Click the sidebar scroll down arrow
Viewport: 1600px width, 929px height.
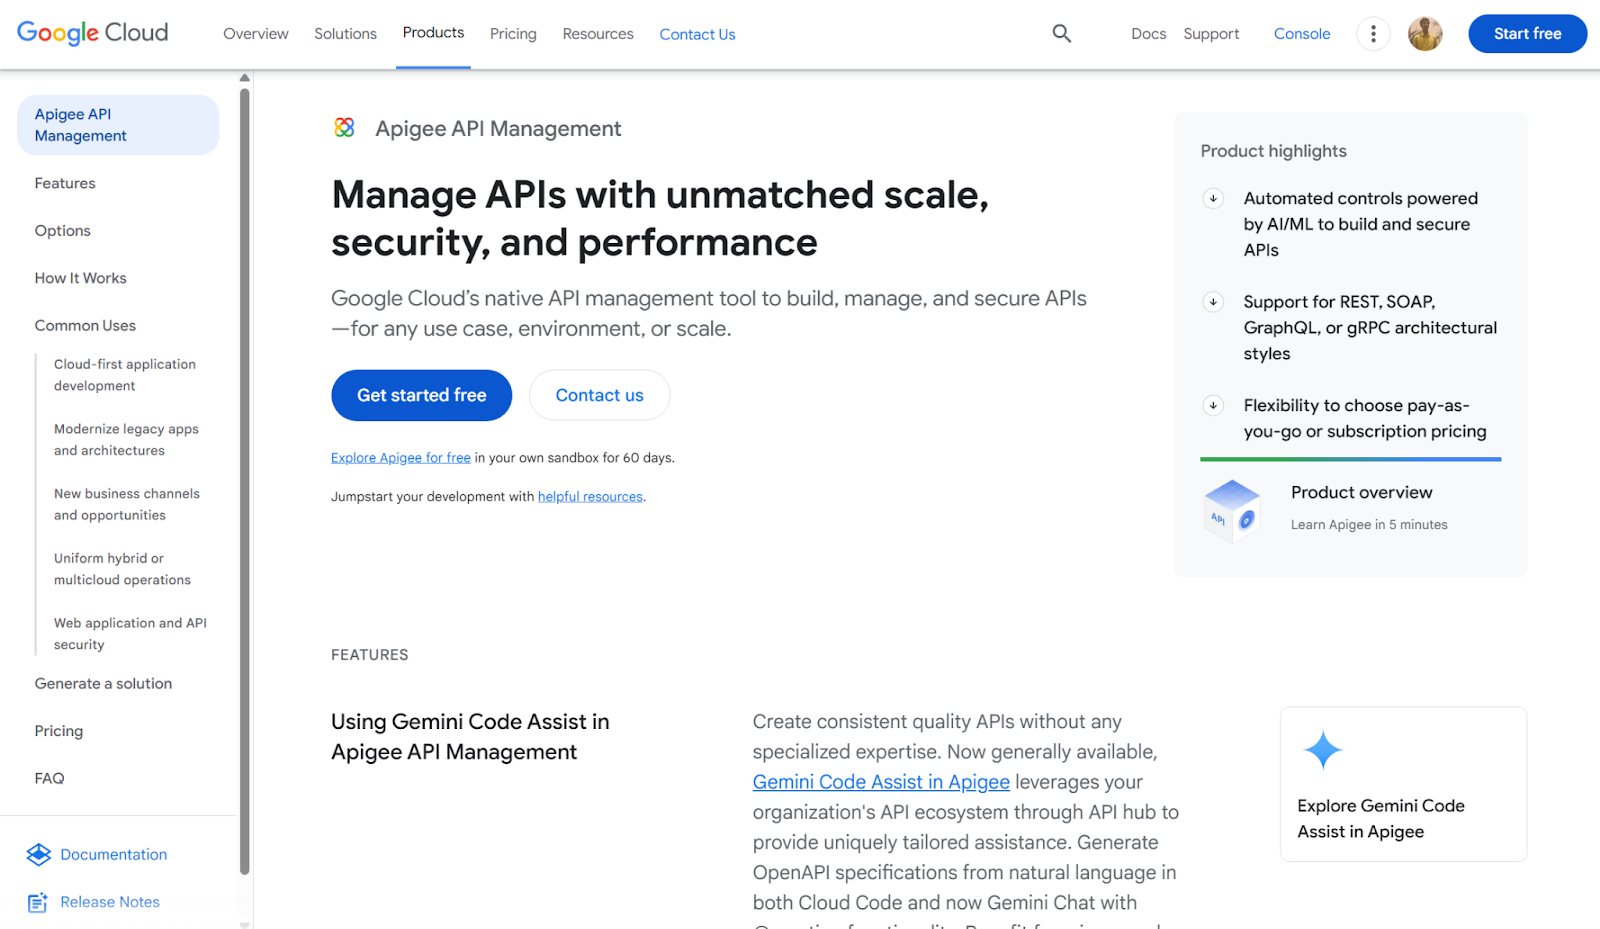click(x=245, y=924)
